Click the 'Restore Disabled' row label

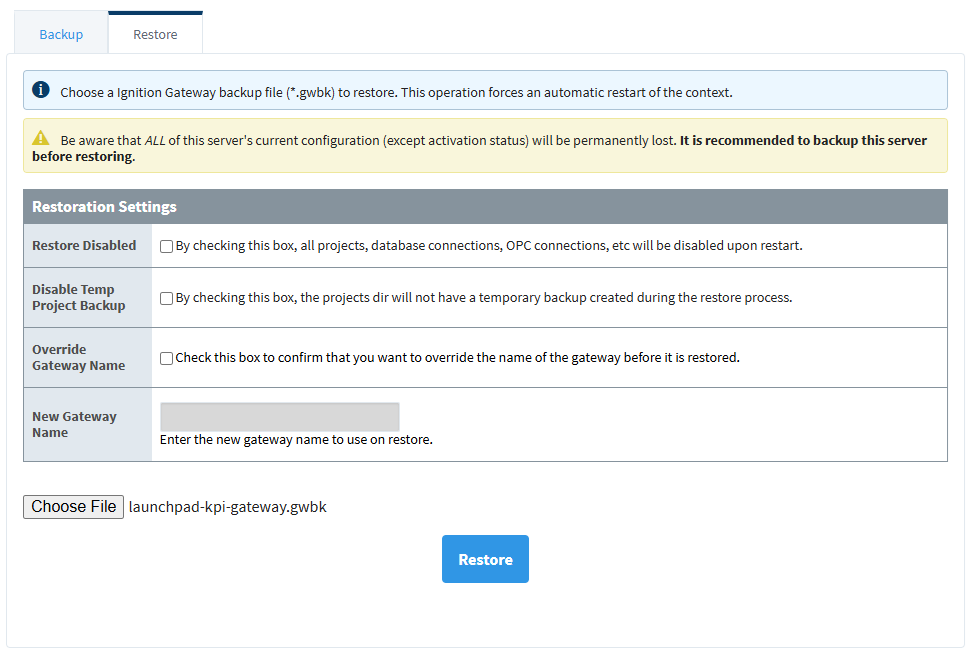click(x=84, y=246)
